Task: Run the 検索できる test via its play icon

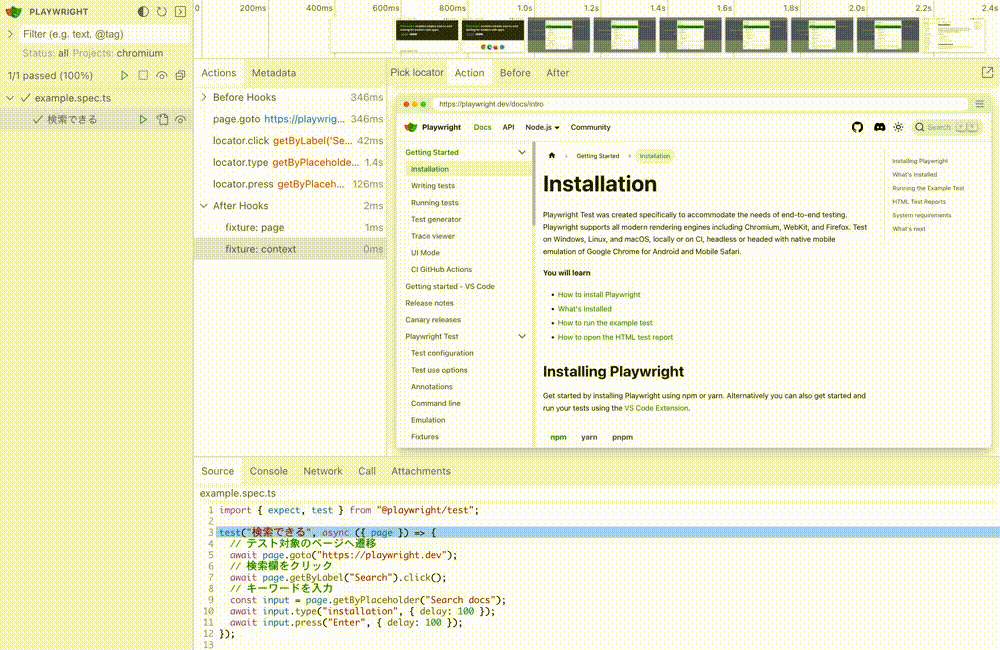Action: 143,119
